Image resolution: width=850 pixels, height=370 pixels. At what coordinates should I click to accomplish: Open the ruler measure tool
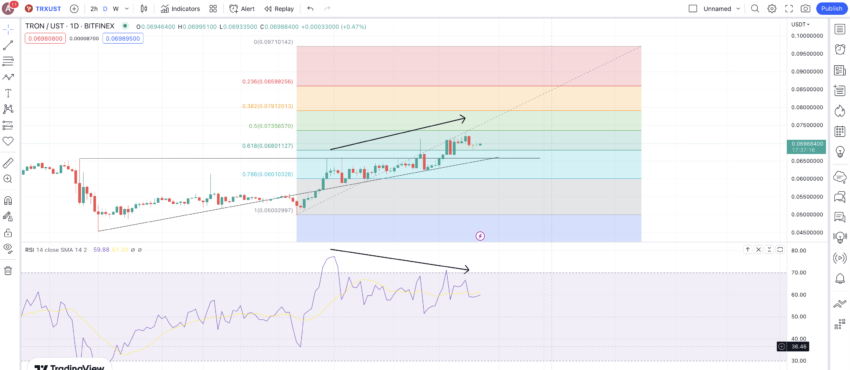[x=8, y=163]
